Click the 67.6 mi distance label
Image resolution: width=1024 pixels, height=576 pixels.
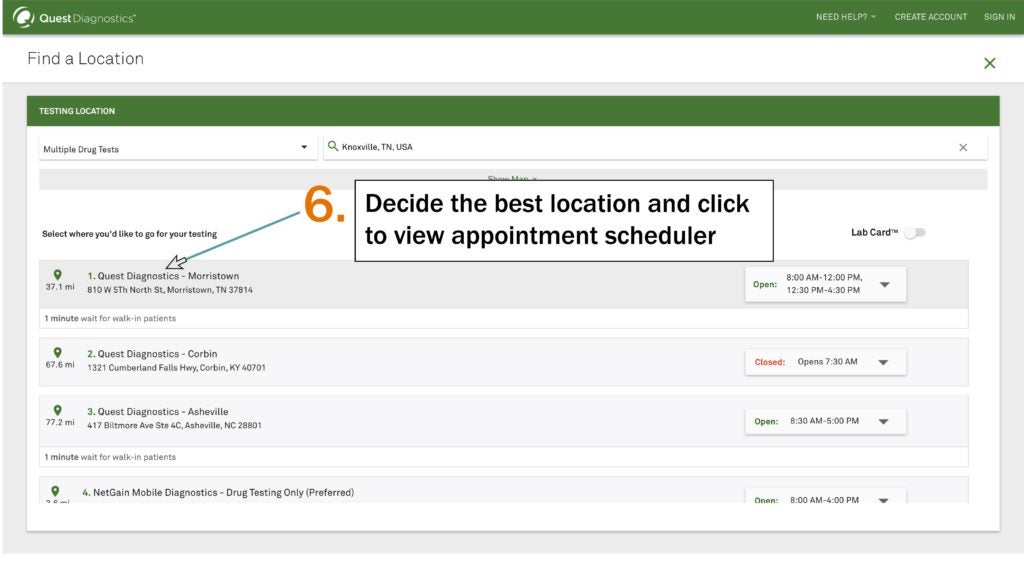(x=60, y=364)
